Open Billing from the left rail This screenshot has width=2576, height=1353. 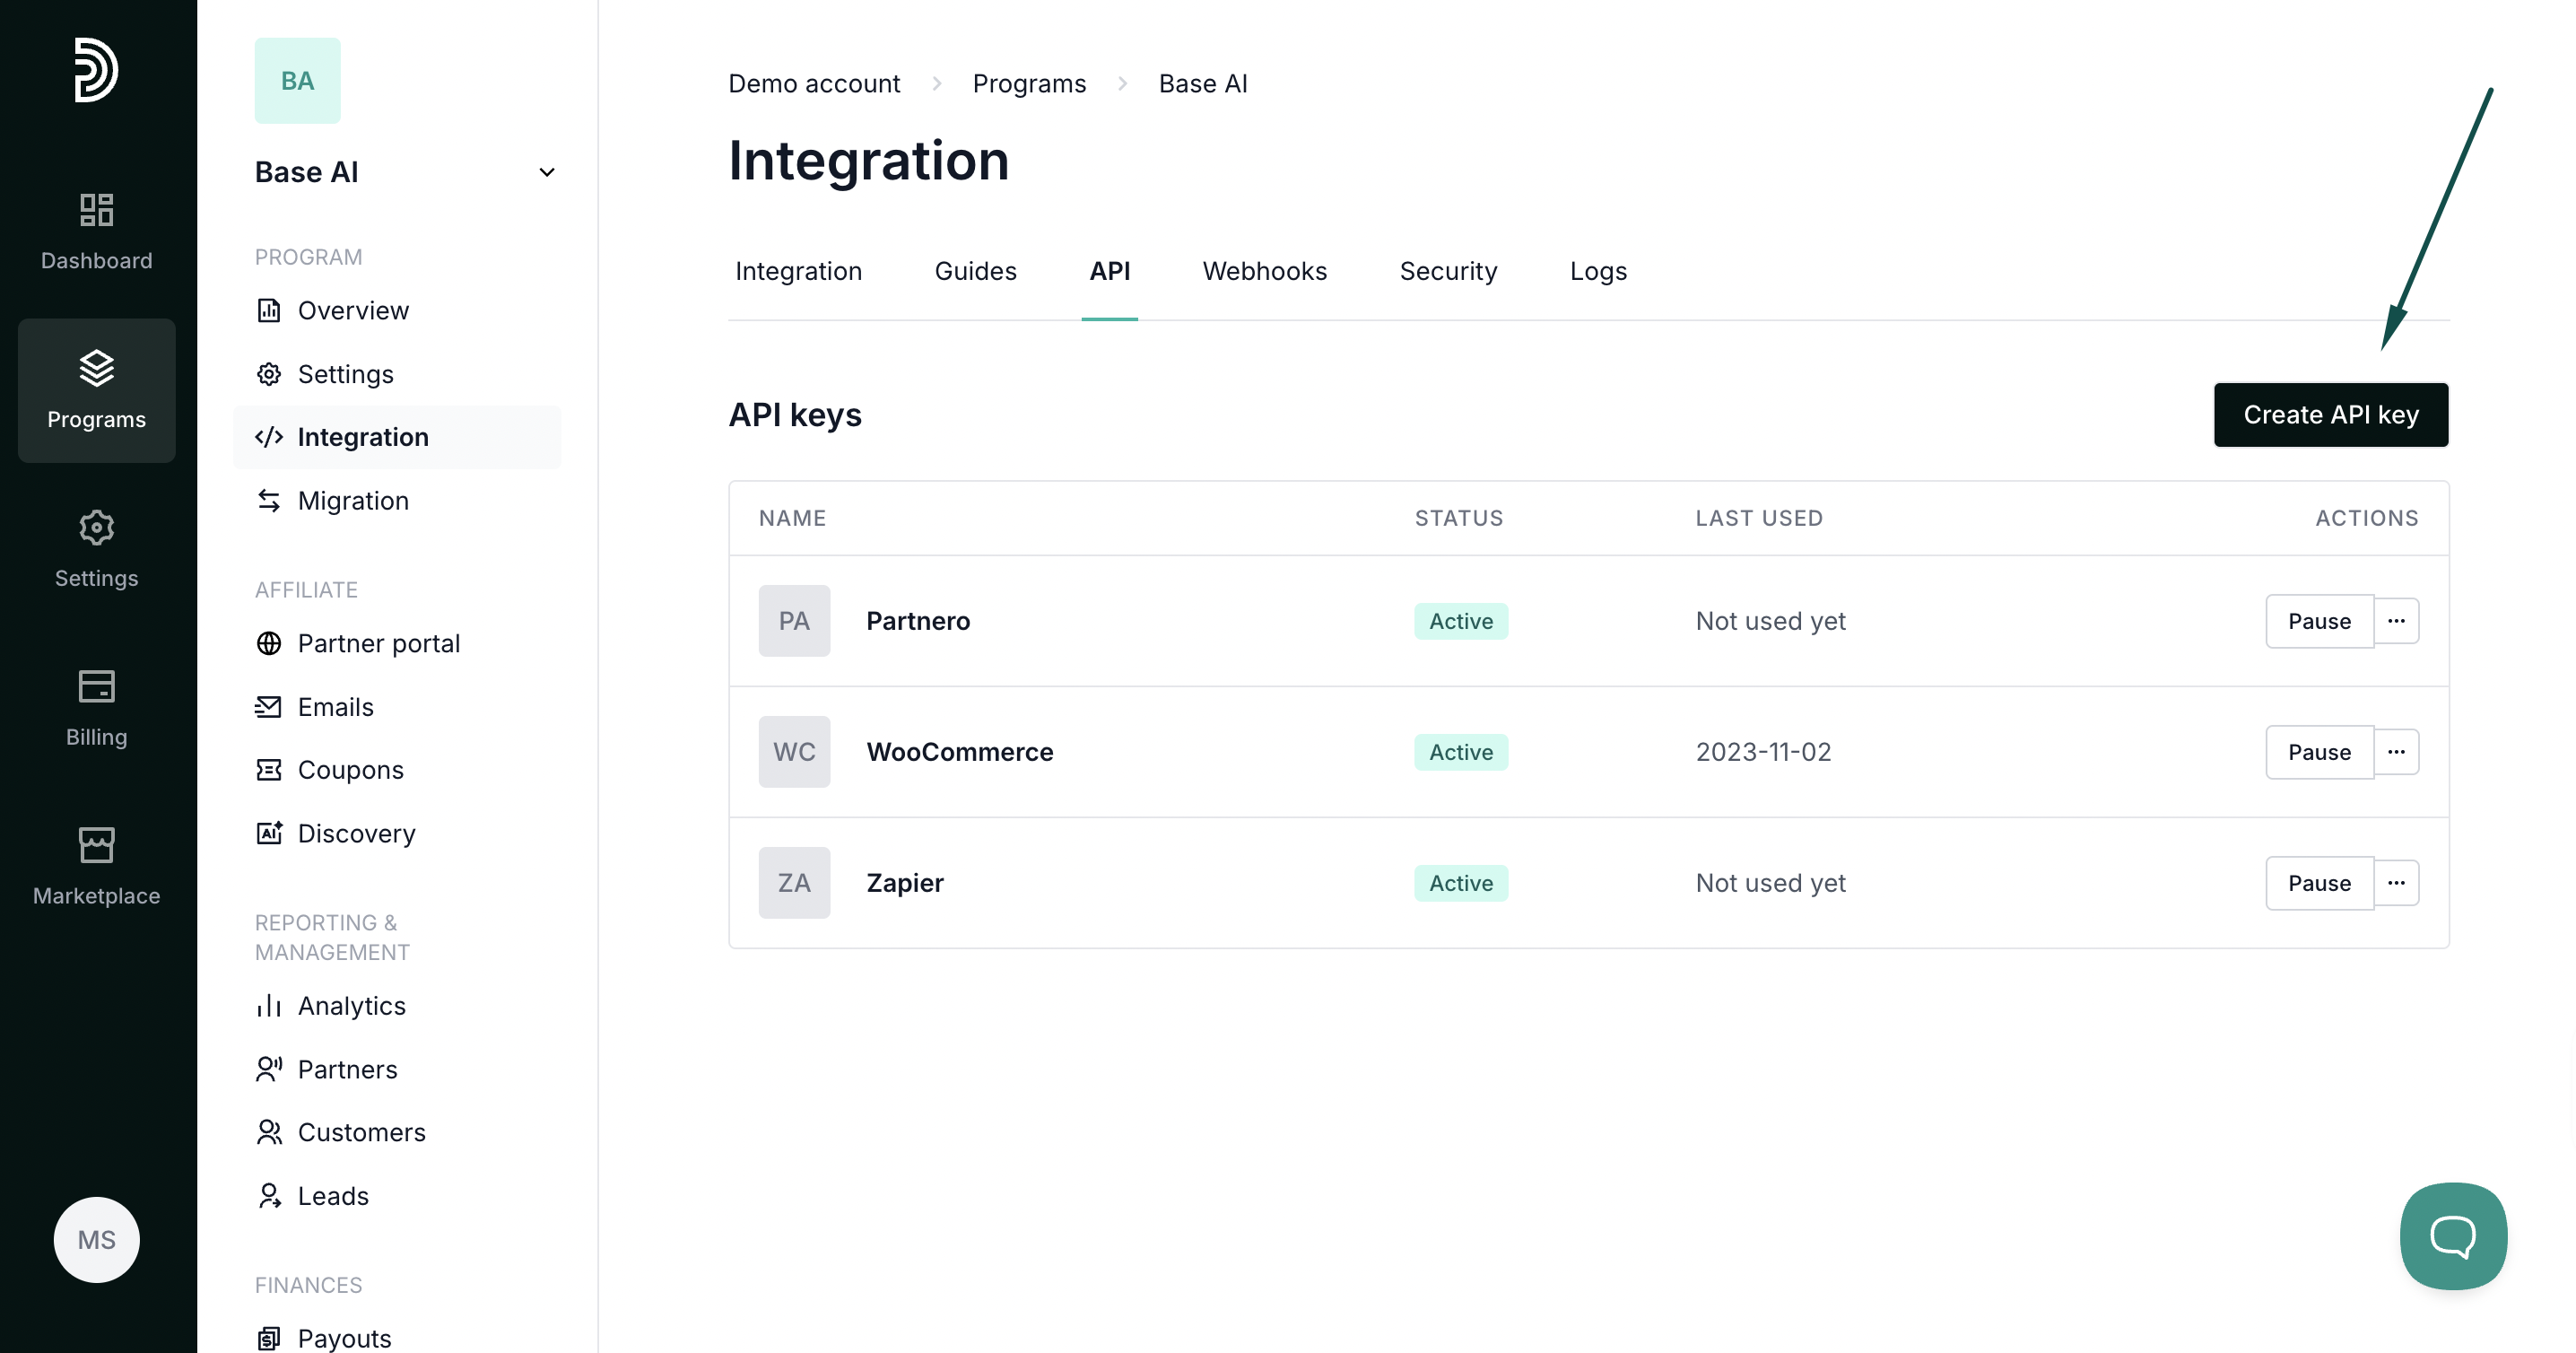[x=96, y=708]
